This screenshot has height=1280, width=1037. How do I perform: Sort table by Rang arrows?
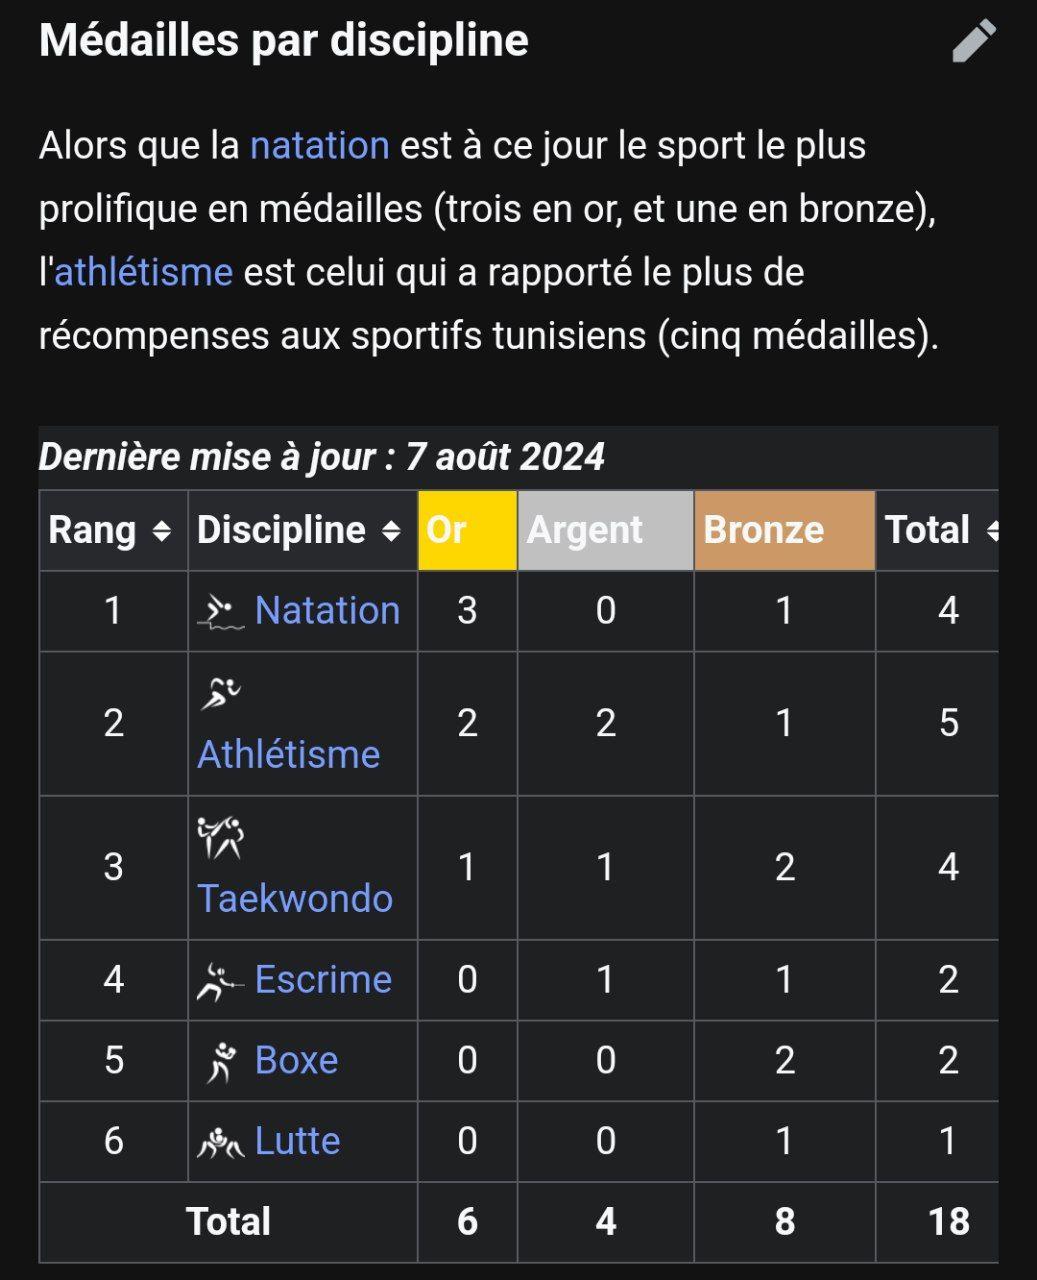coord(161,531)
